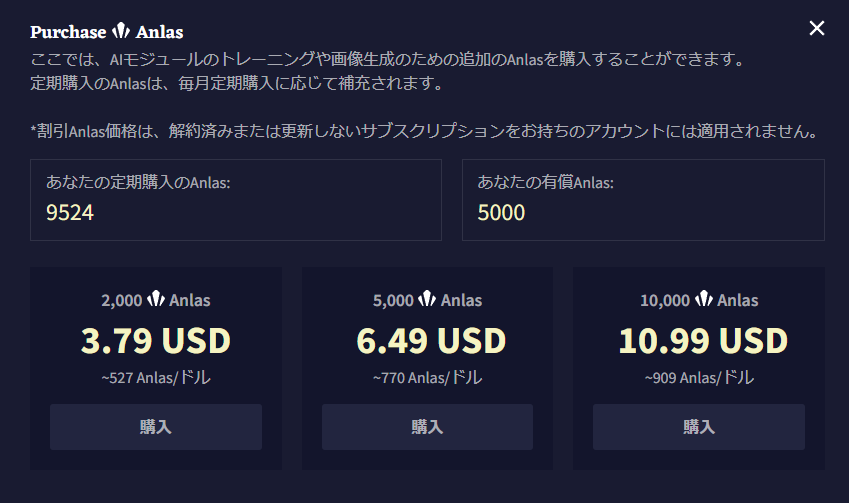This screenshot has width=849, height=503.
Task: Select the 10.99 USD price text
Action: 703,341
